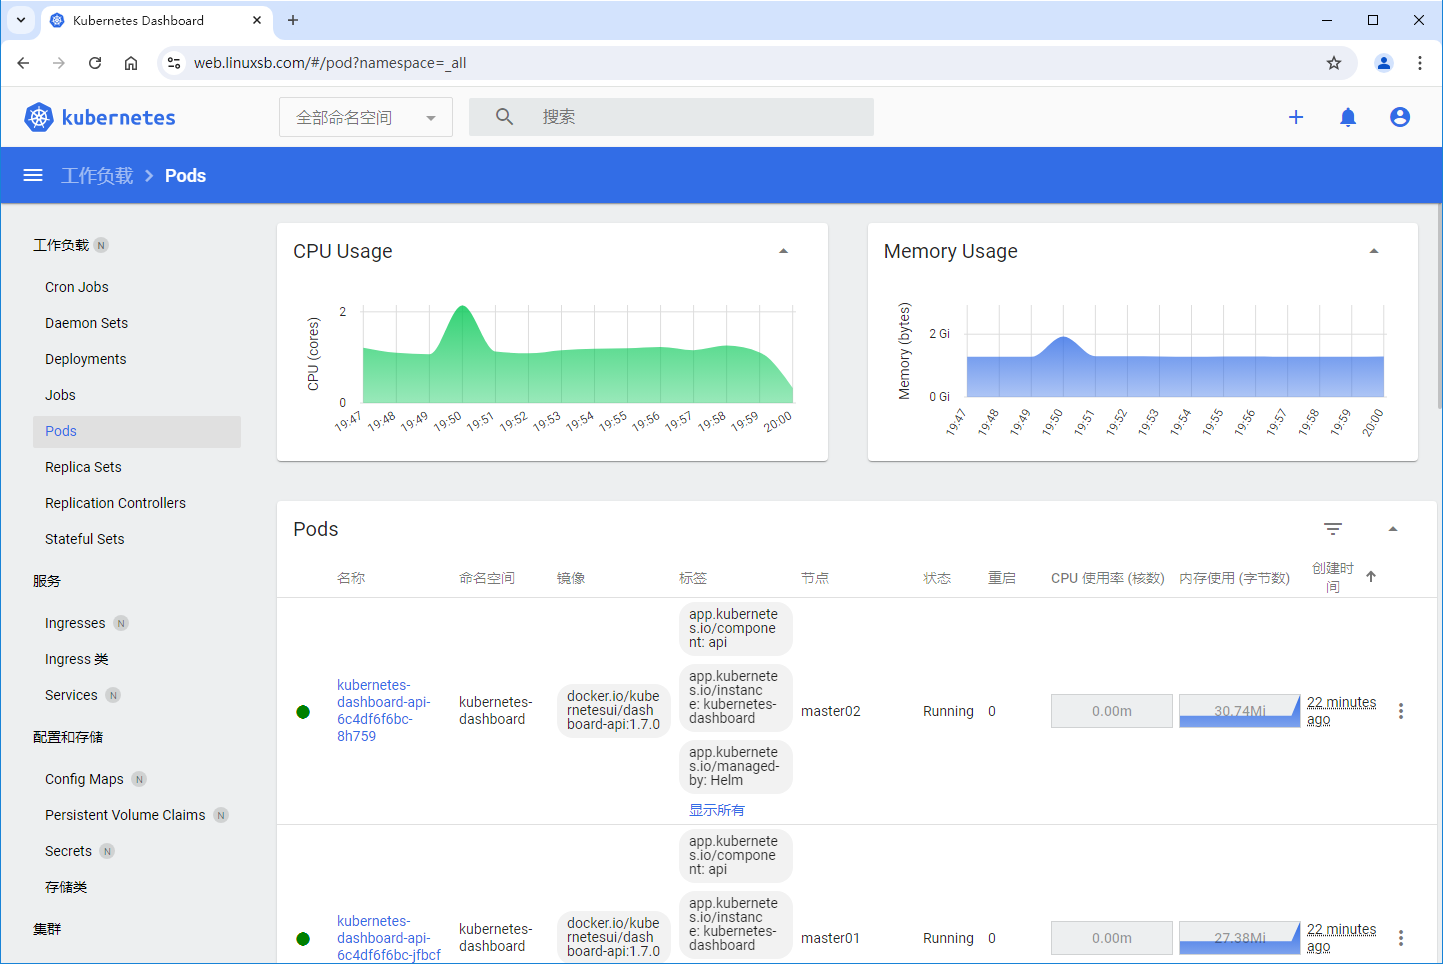Image resolution: width=1443 pixels, height=964 pixels.
Task: Go to Replica Sets in sidebar
Action: click(x=83, y=467)
